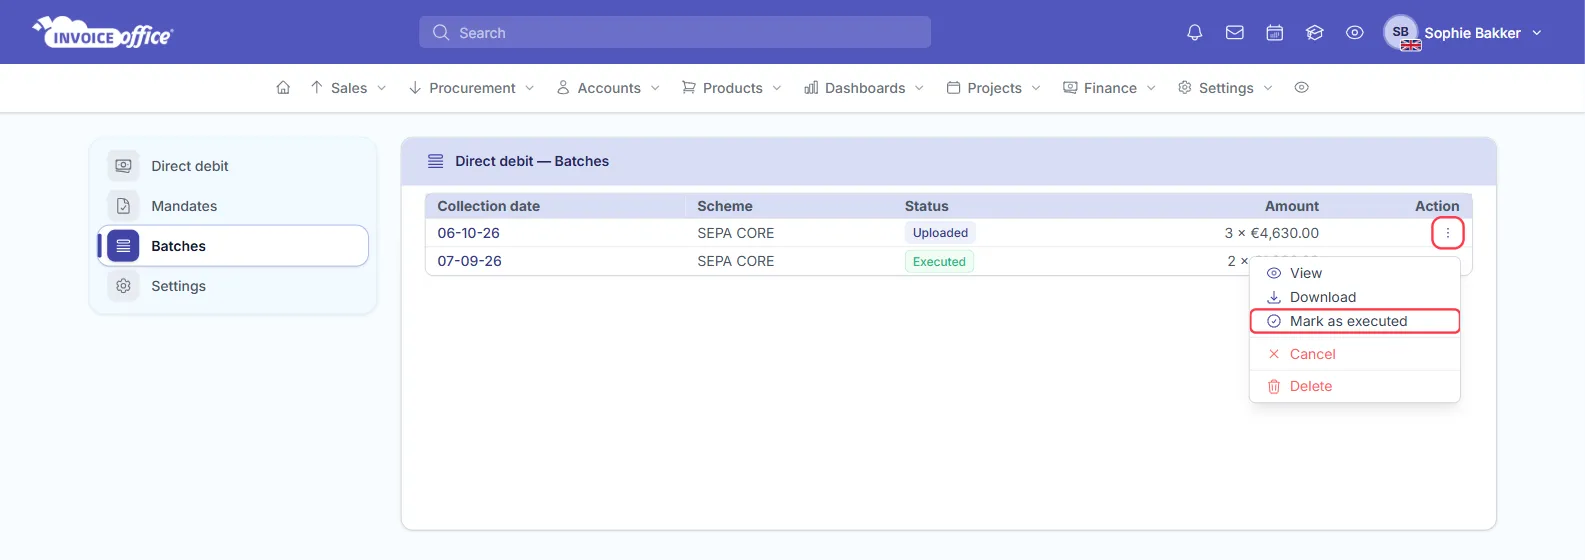Toggle the eye icon after Settings in navbar

(1301, 88)
